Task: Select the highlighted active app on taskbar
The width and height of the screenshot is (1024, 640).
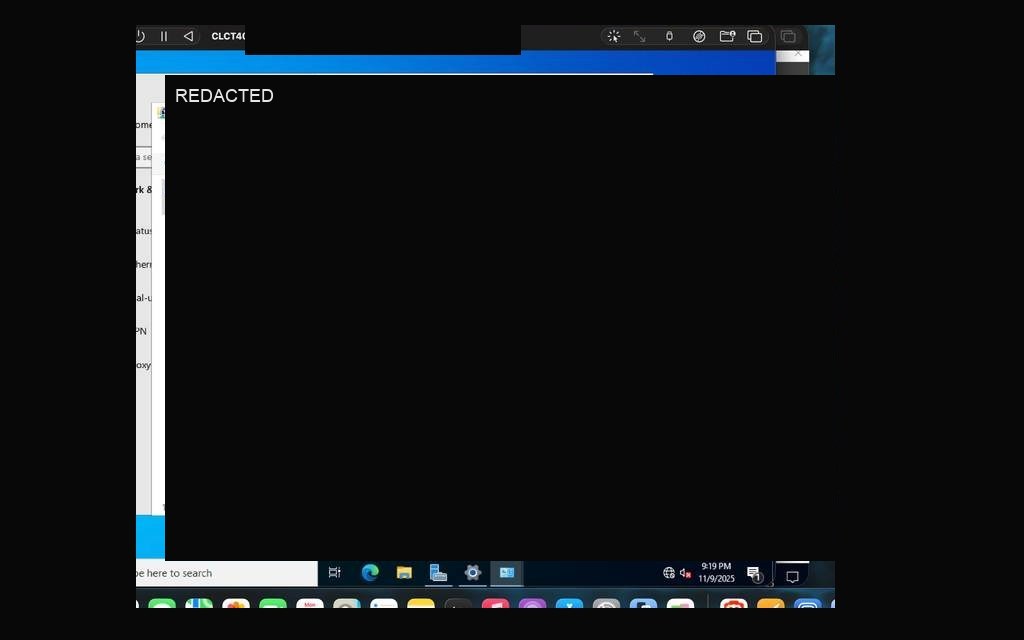Action: [x=507, y=573]
